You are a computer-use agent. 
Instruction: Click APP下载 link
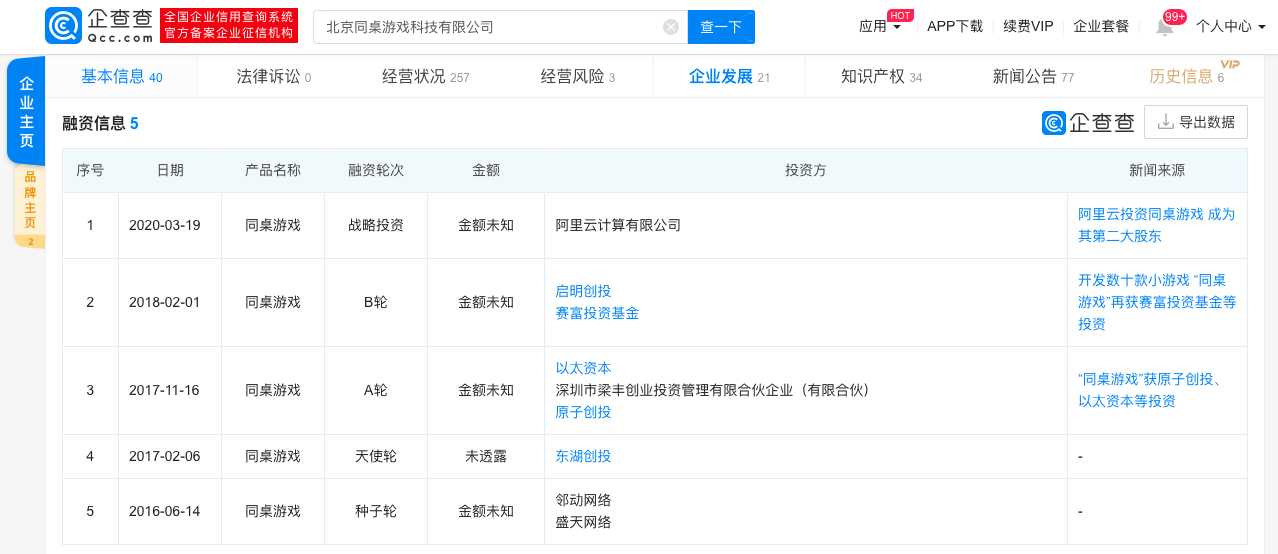[x=955, y=26]
